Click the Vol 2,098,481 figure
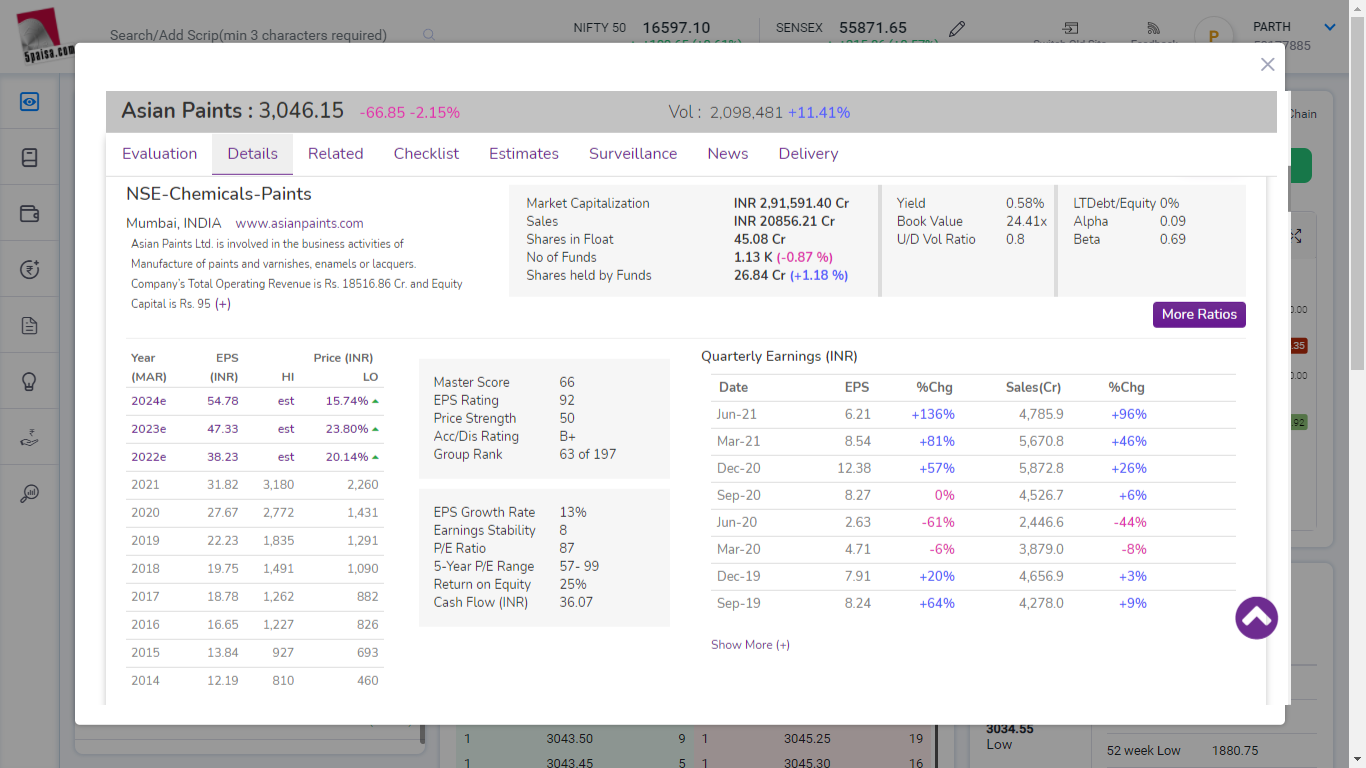The image size is (1366, 768). click(x=746, y=113)
